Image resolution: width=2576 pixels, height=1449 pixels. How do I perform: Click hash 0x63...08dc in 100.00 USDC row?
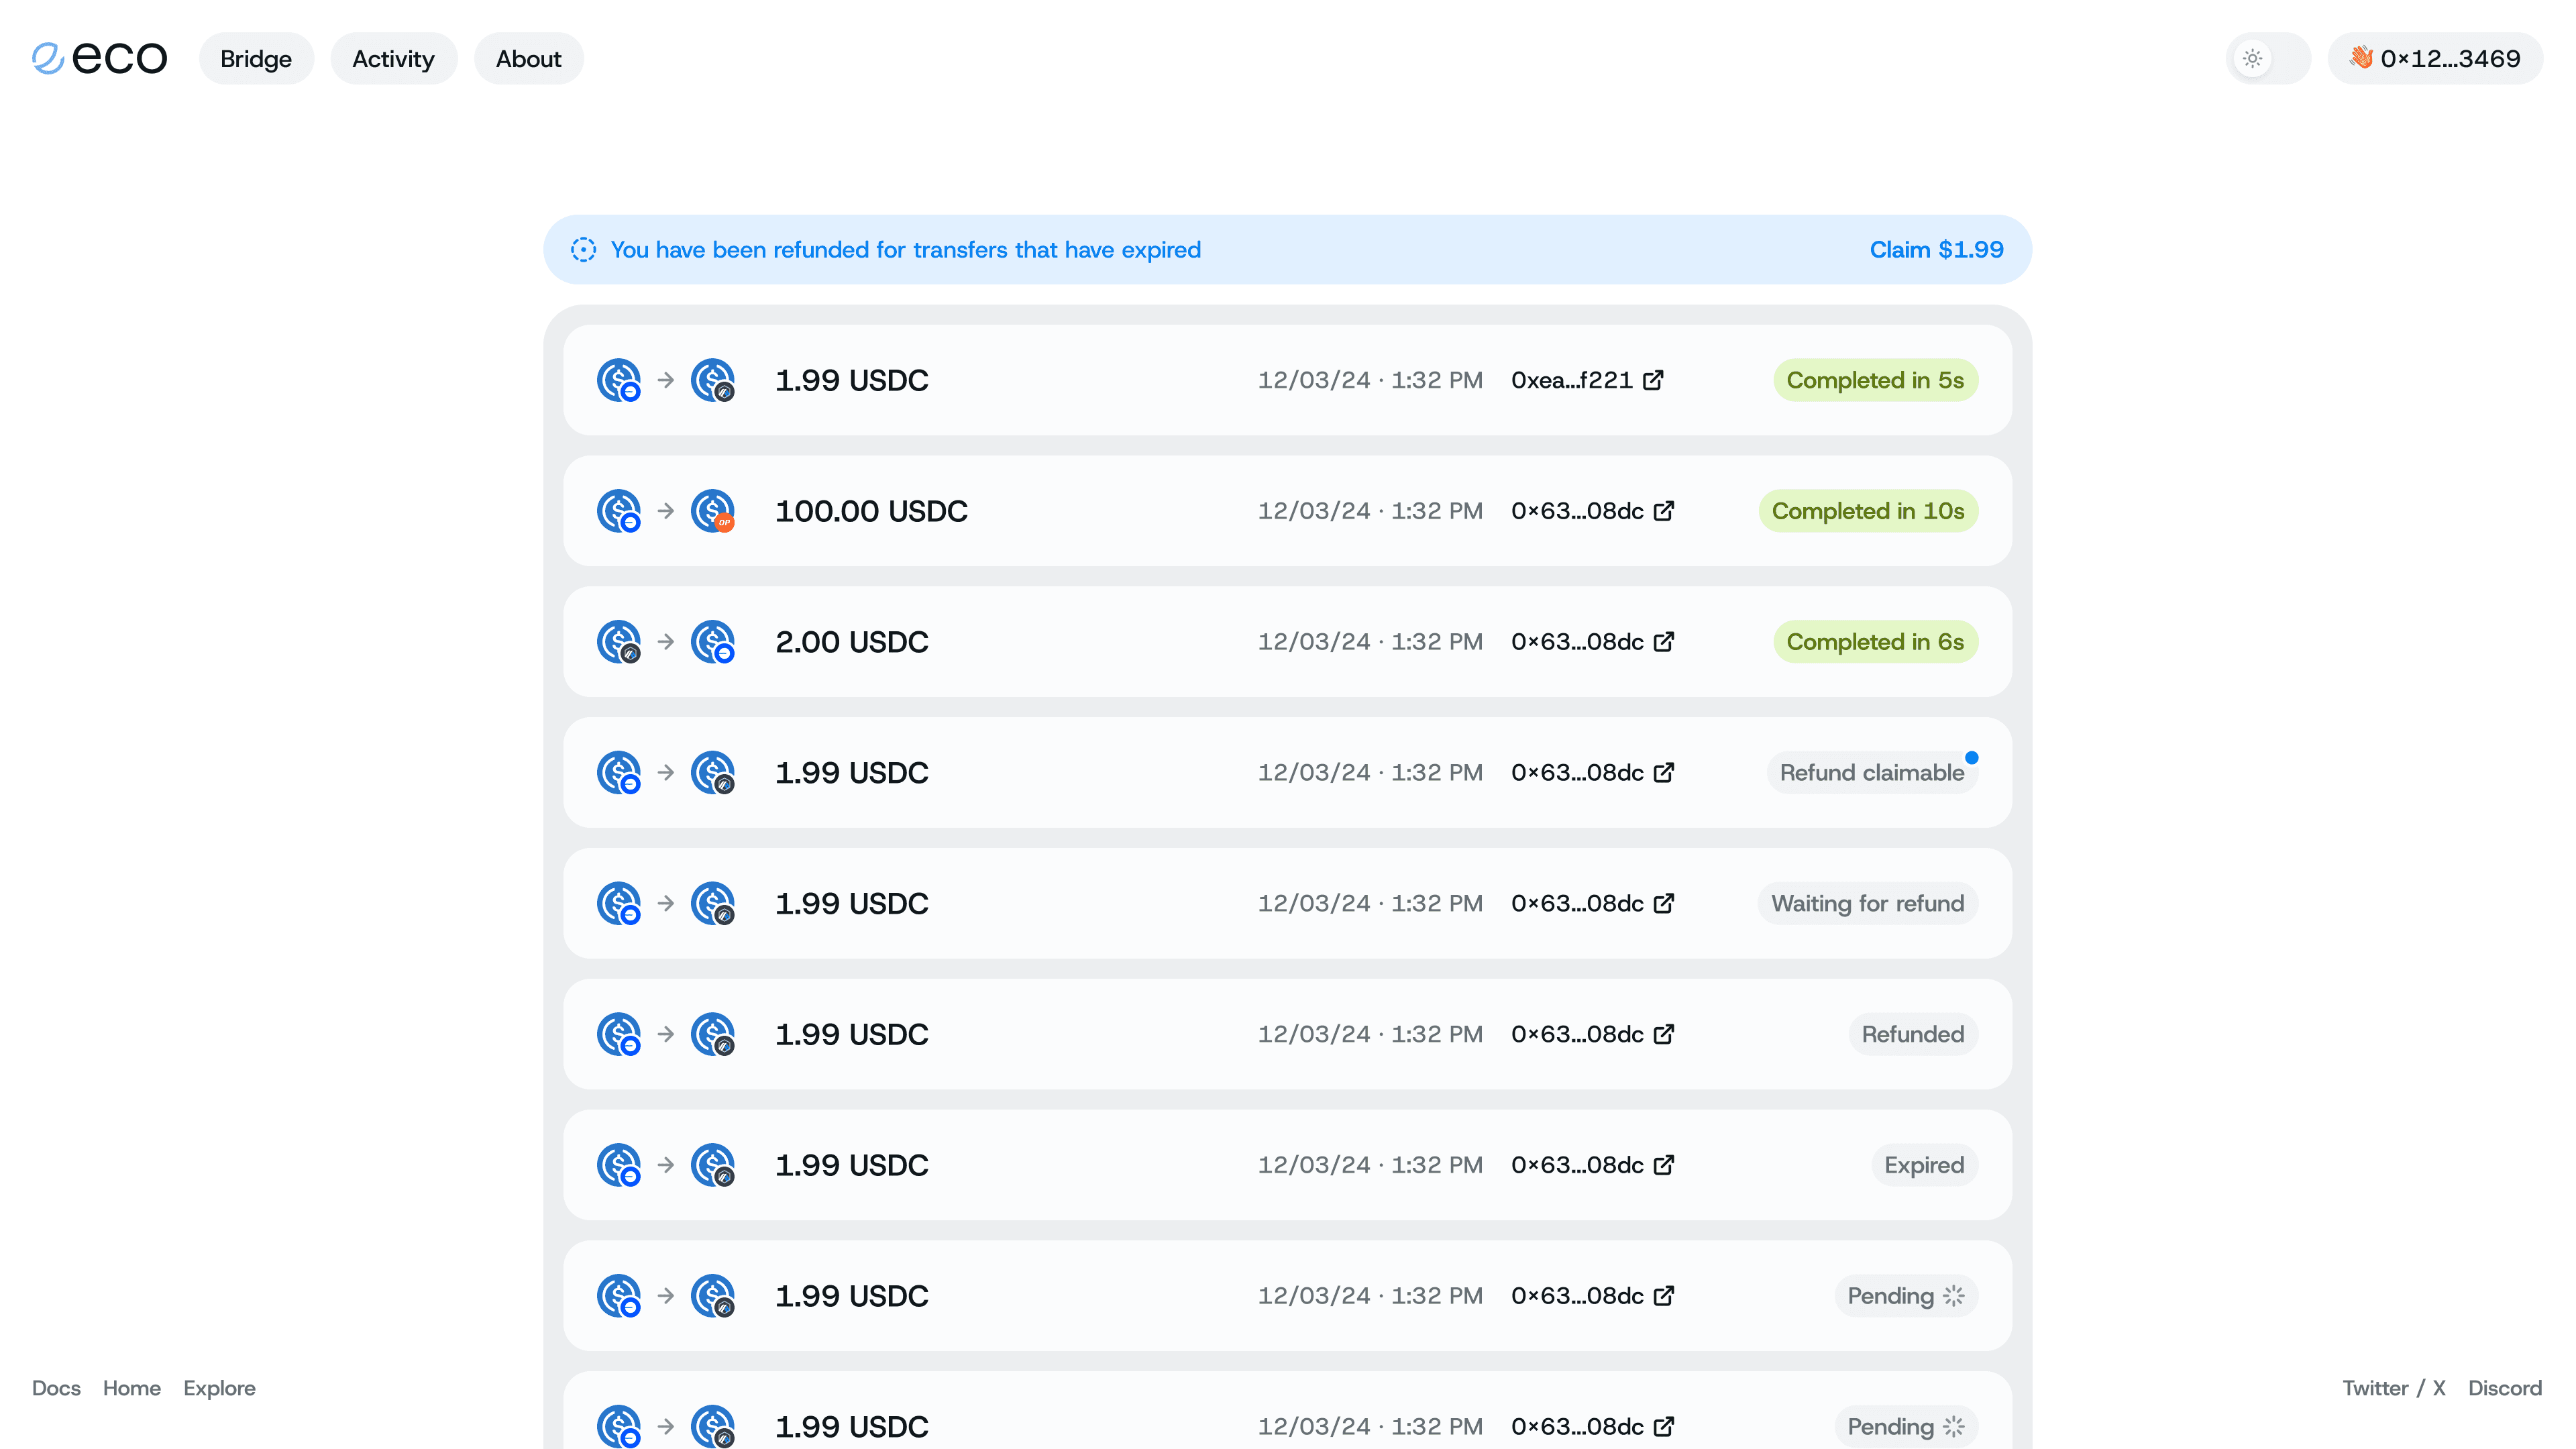click(1577, 511)
